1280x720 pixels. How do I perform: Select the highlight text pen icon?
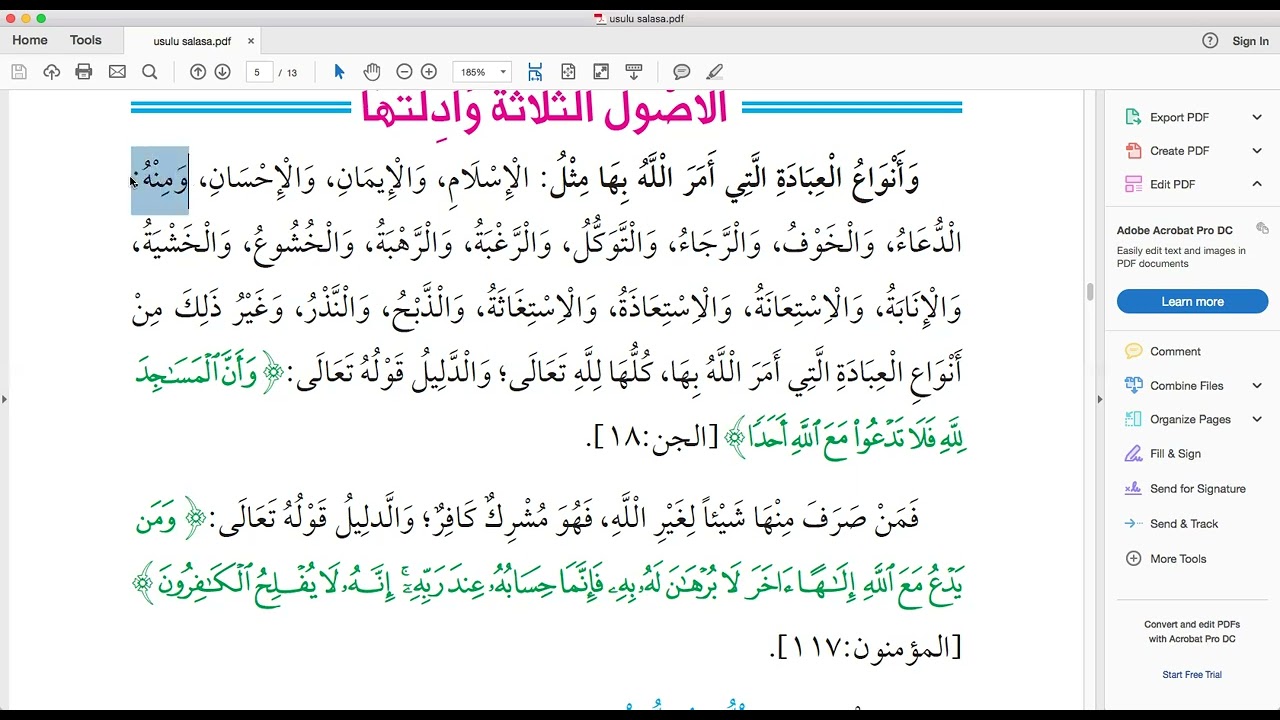tap(714, 72)
